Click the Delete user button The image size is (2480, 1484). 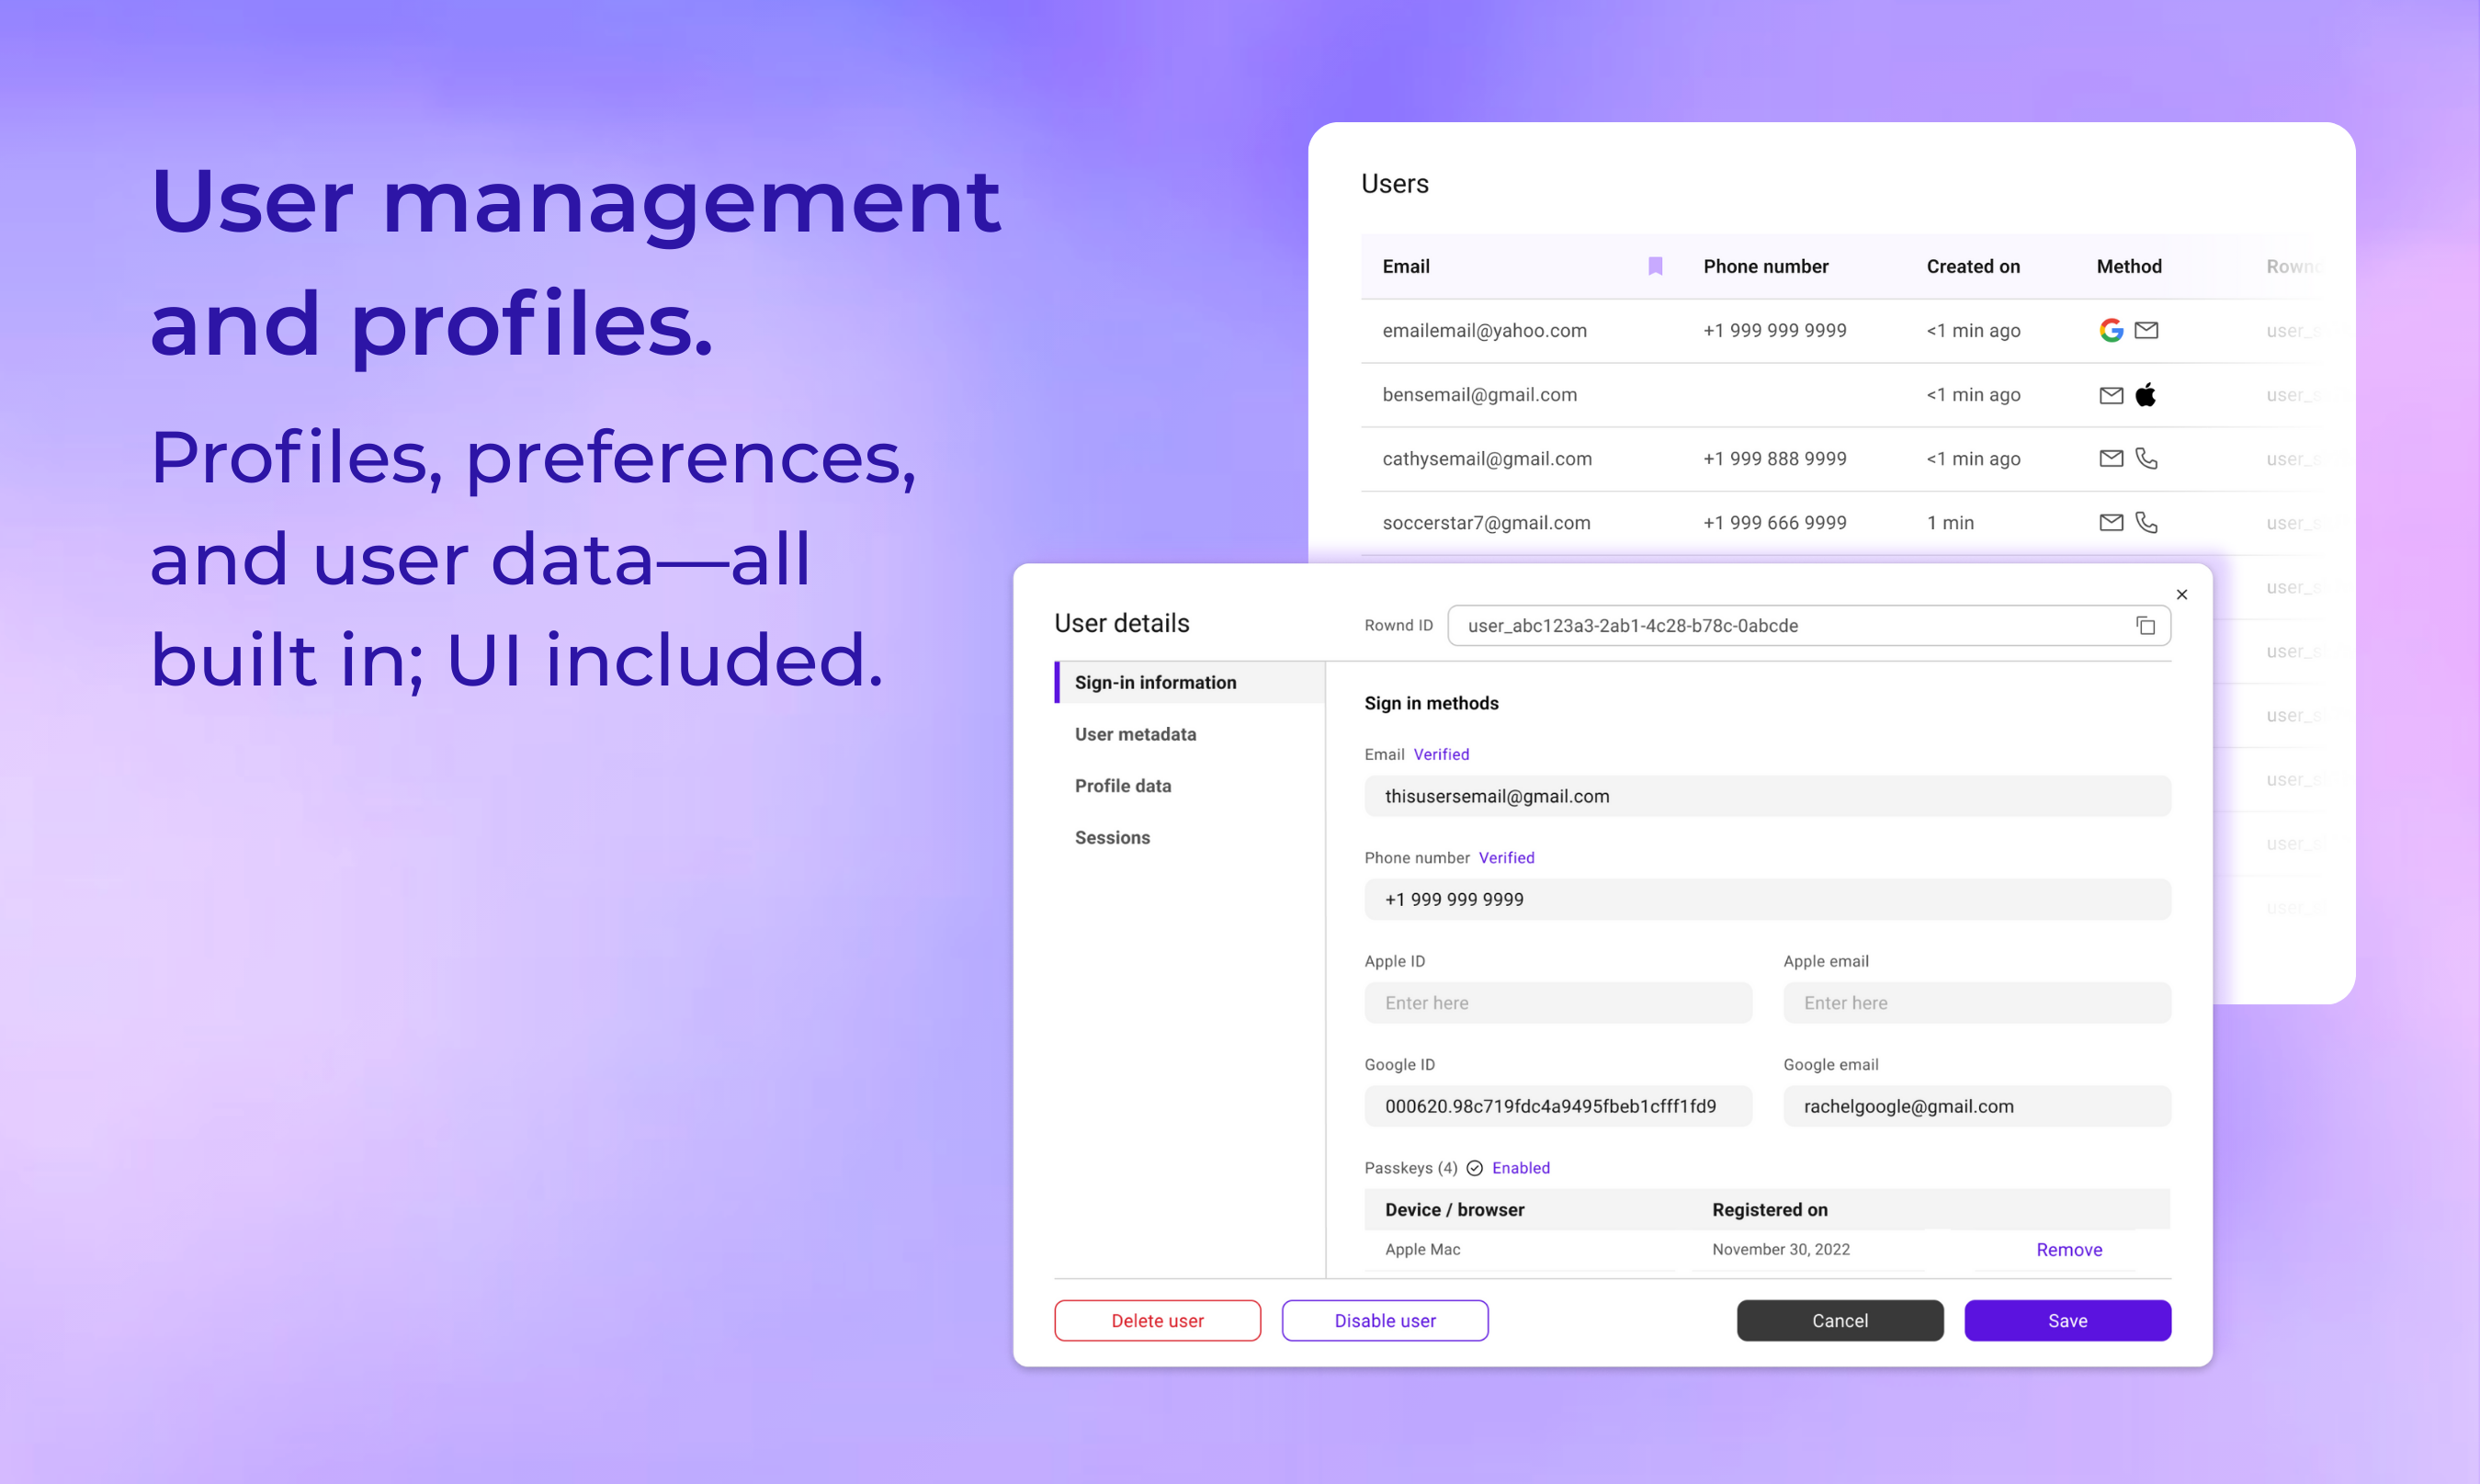[1157, 1320]
